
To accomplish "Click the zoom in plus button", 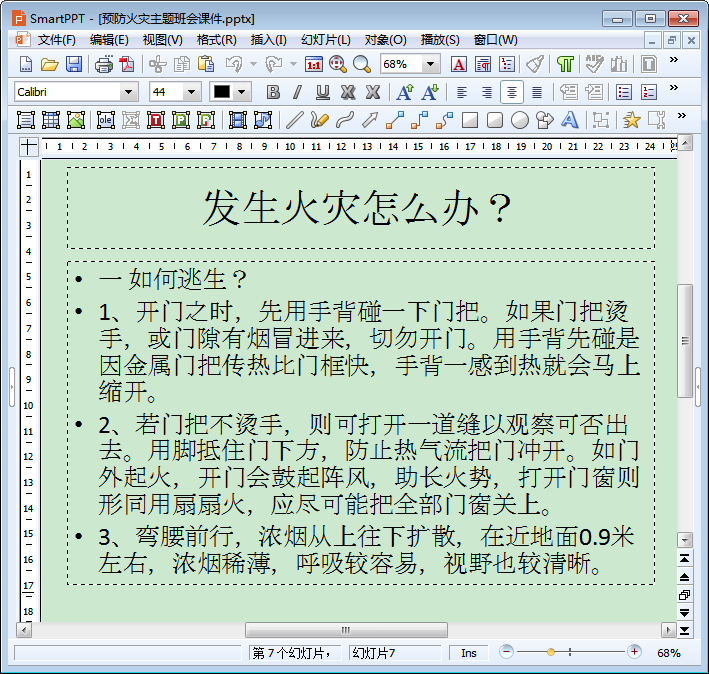I will tap(634, 652).
